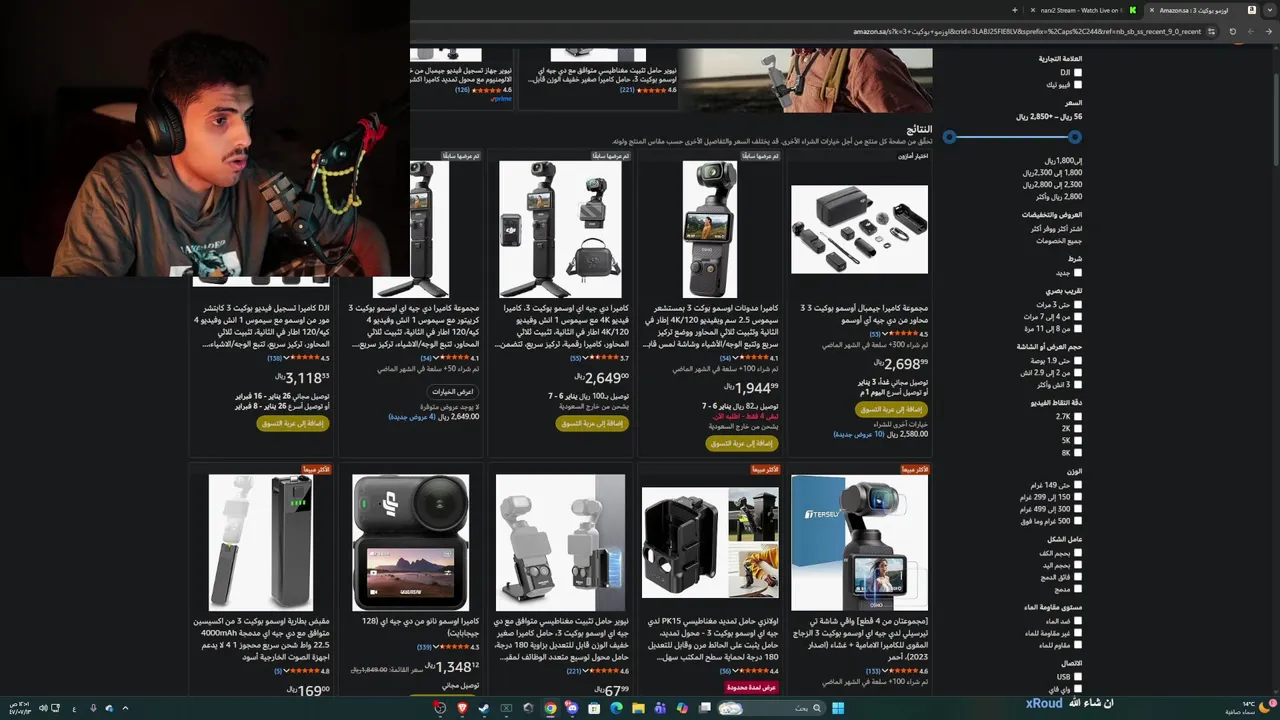Tick the USB connectivity checkbox

[1077, 677]
